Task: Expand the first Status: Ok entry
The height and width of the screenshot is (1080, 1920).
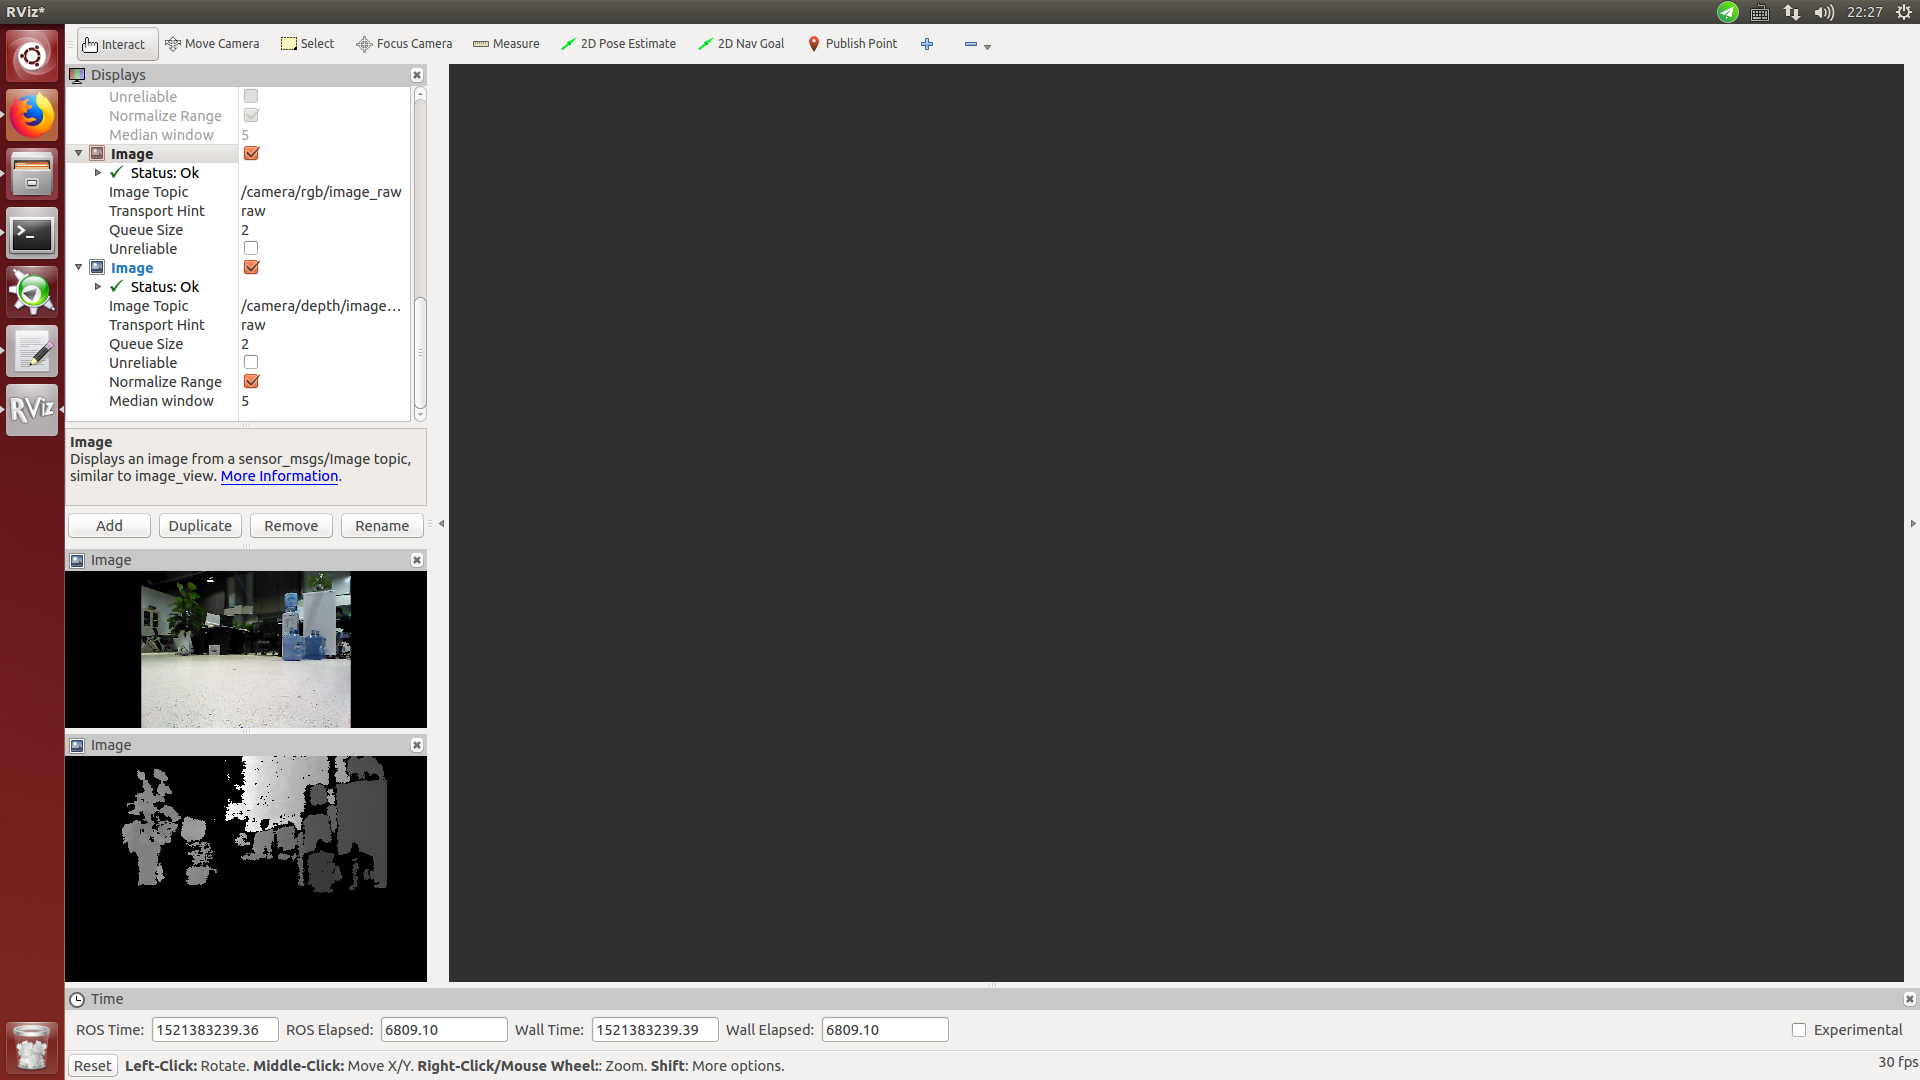Action: tap(98, 173)
